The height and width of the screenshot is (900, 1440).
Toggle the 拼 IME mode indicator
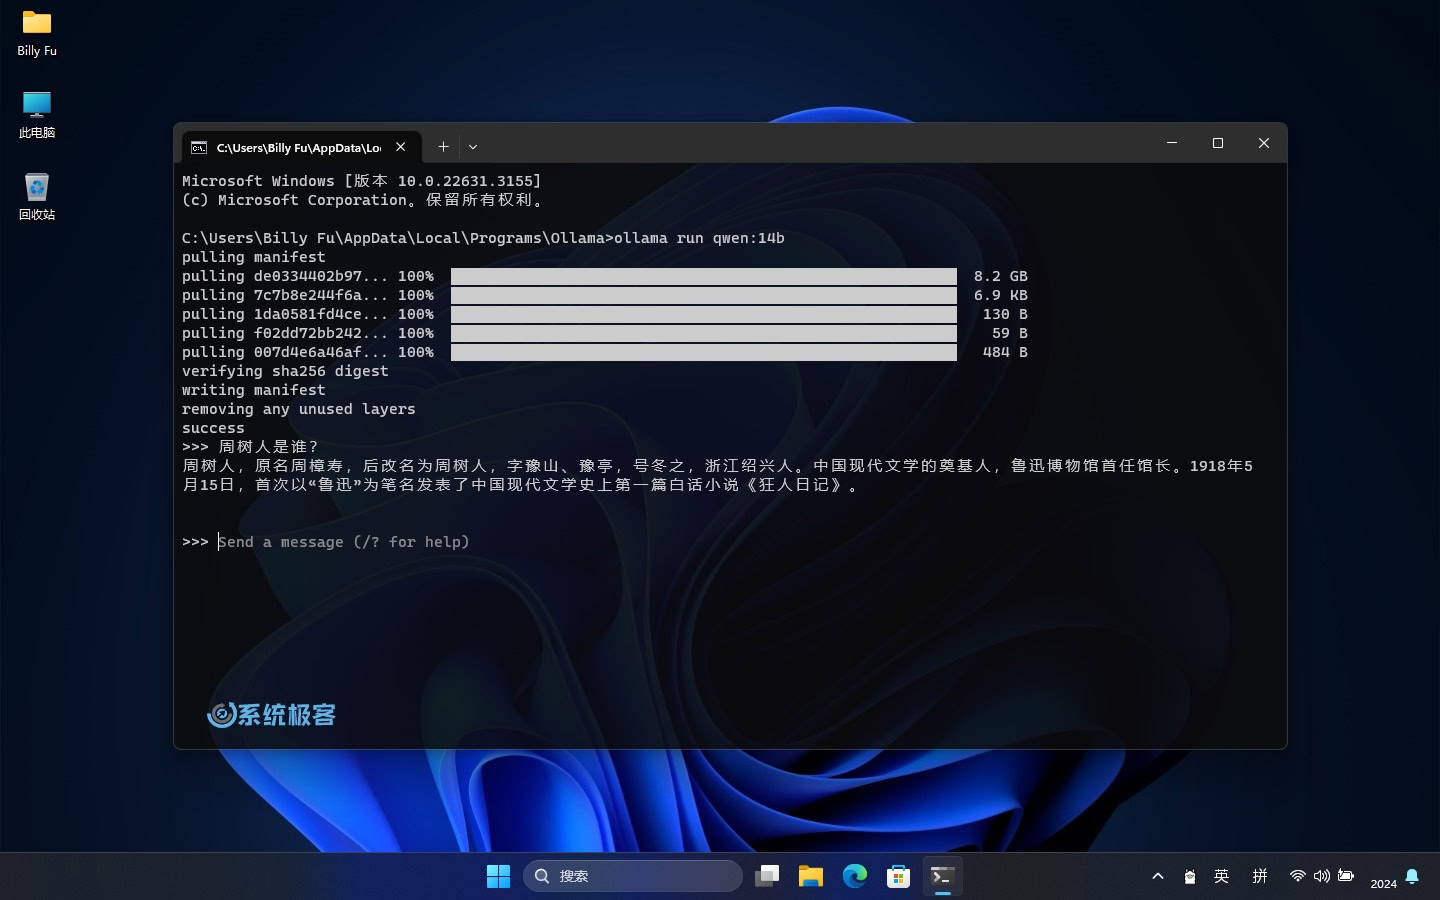(x=1260, y=876)
